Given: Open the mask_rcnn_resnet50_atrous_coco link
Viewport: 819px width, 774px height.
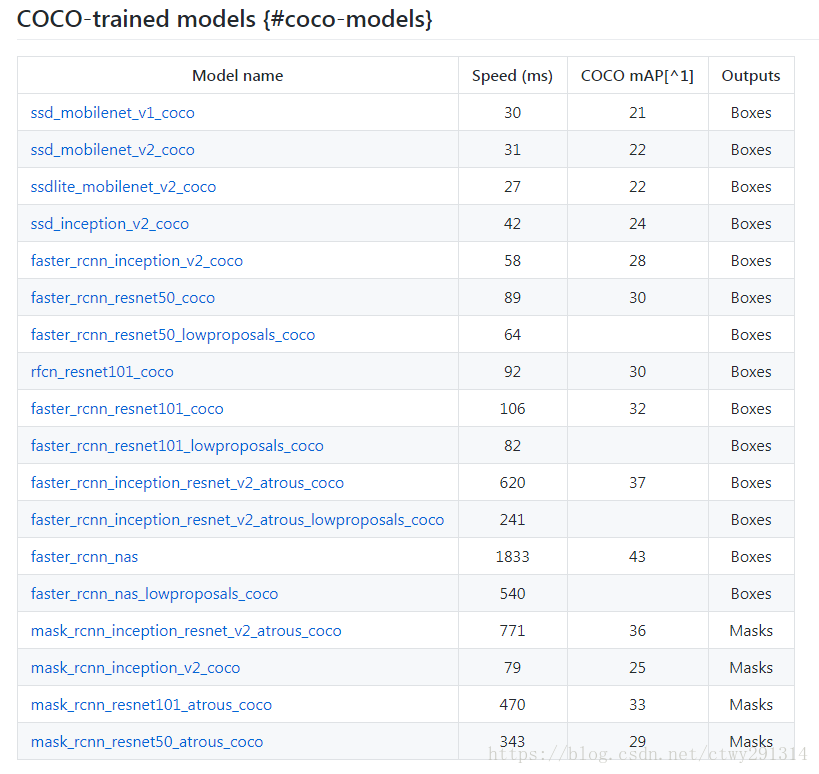Looking at the screenshot, I should pos(147,742).
